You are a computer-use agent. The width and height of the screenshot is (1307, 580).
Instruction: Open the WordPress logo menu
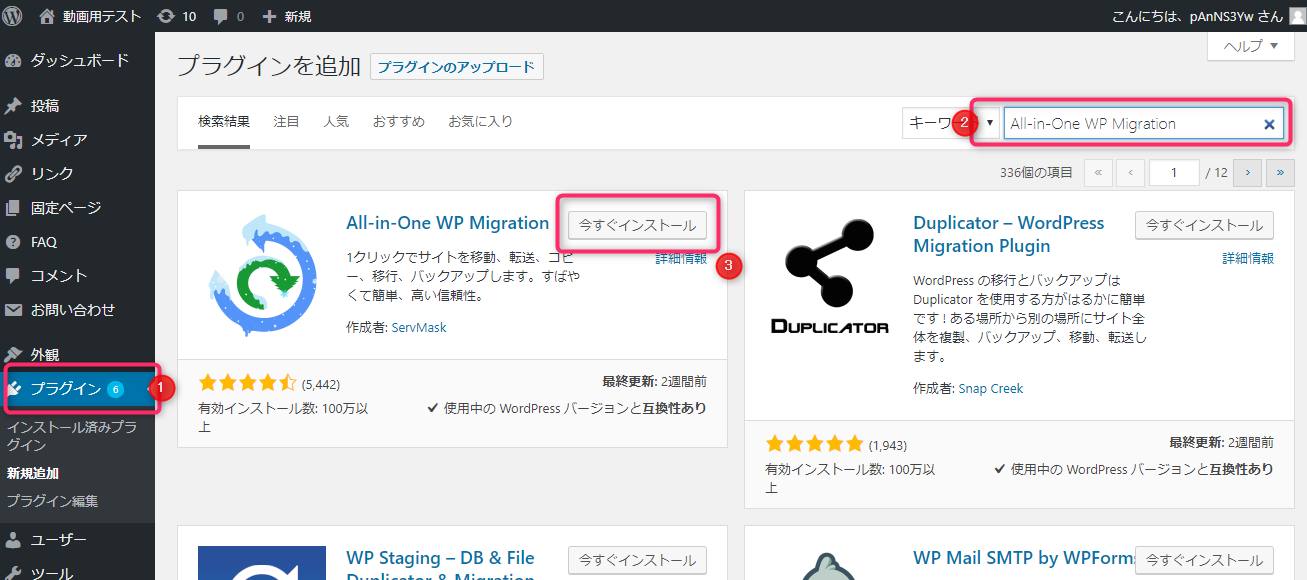13,16
